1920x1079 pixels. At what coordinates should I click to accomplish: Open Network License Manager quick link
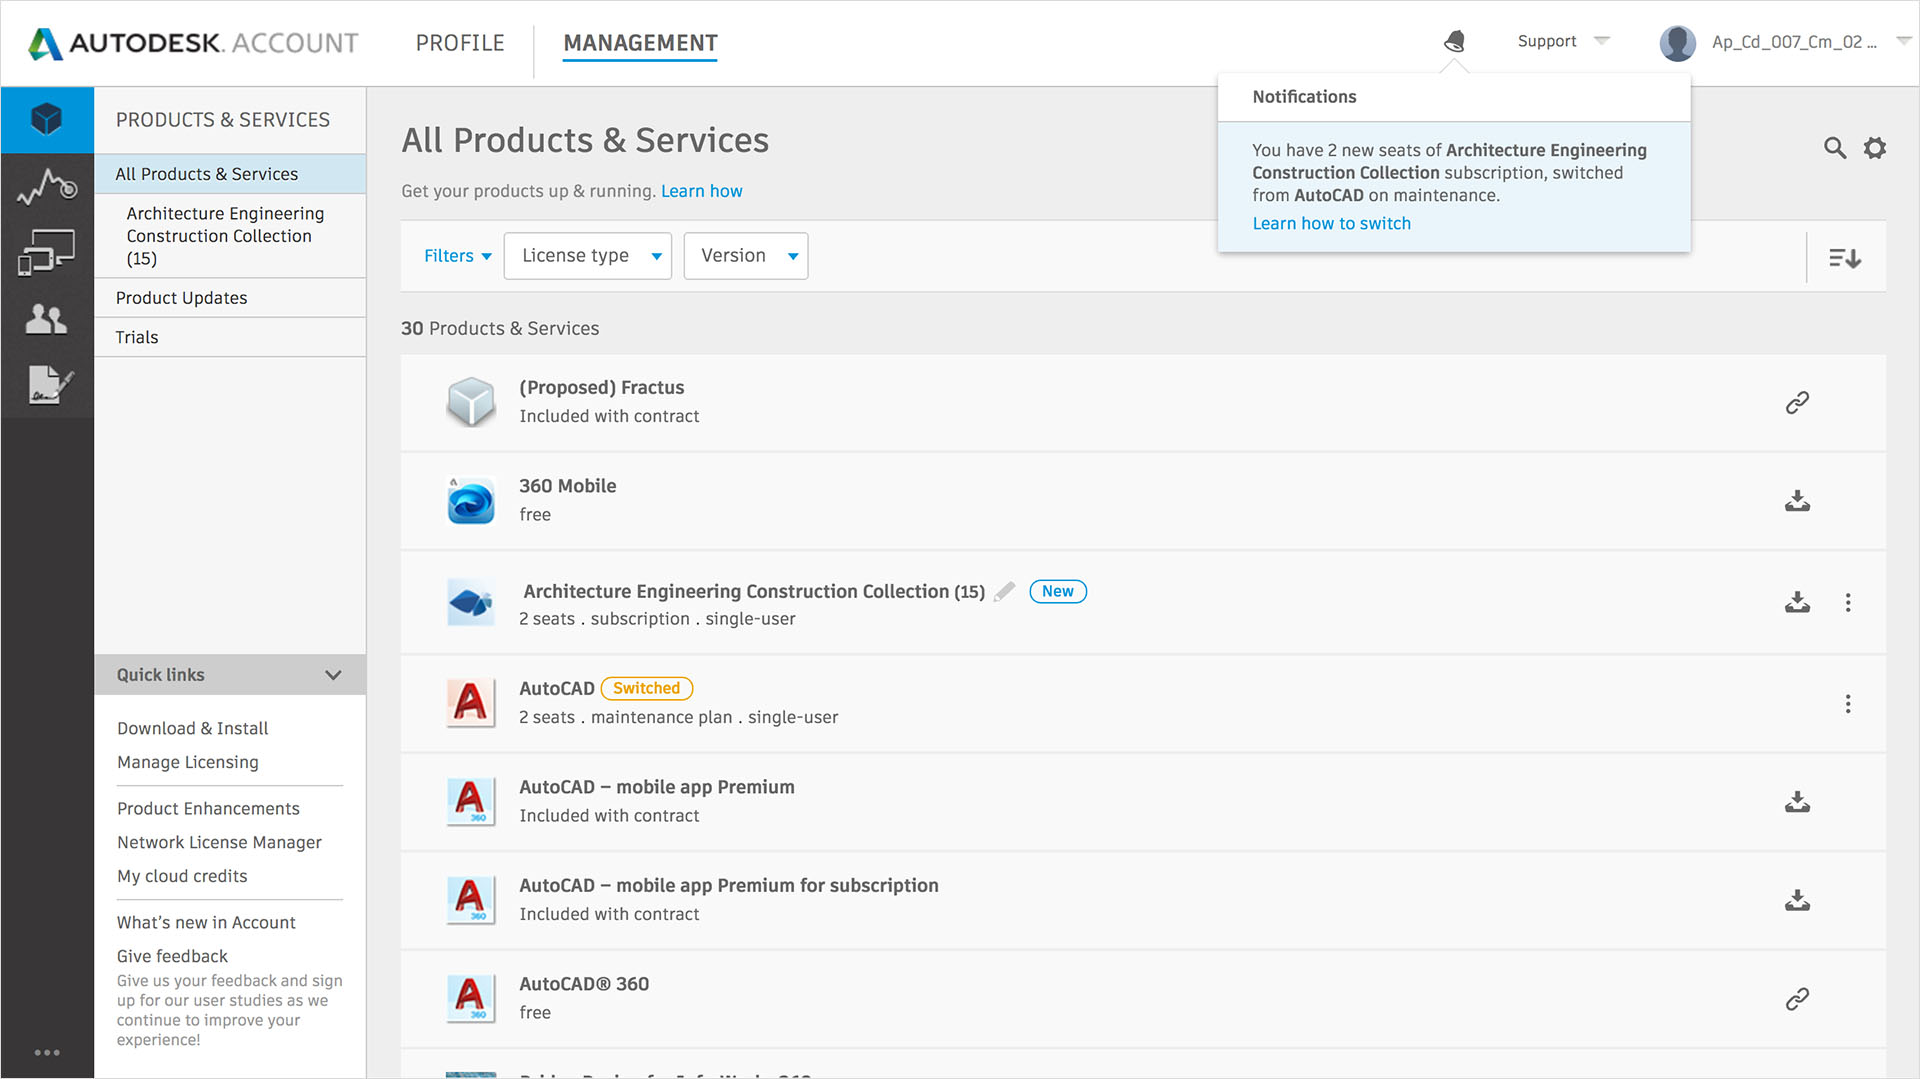tap(219, 843)
